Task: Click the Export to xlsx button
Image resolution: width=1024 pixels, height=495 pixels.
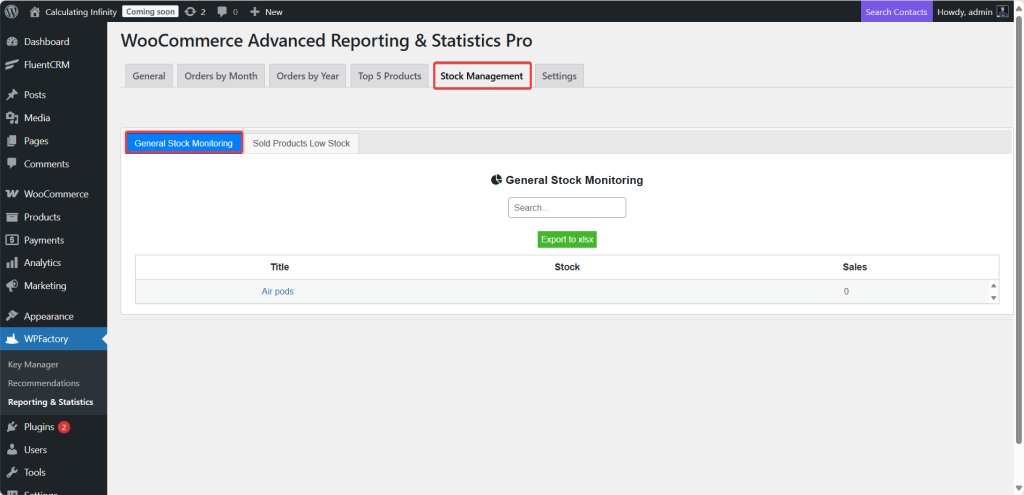Action: point(568,240)
